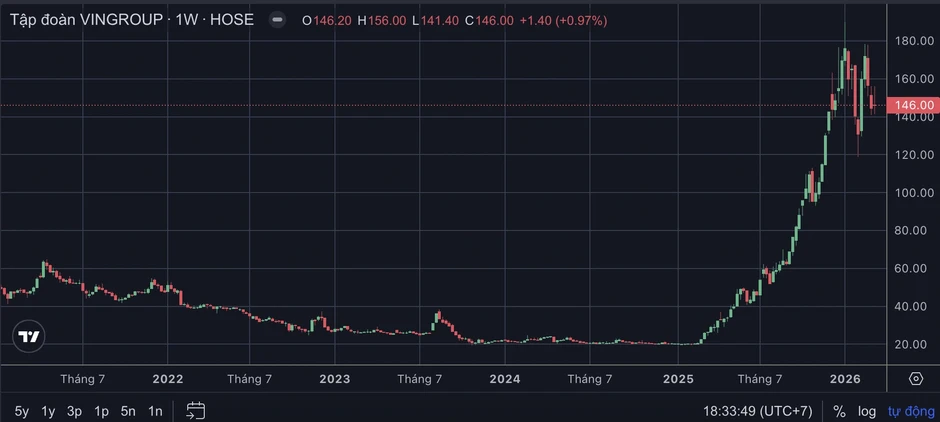Open timezone menu at 18:33:49 (UTC+7)
This screenshot has height=422, width=940.
pyautogui.click(x=758, y=411)
